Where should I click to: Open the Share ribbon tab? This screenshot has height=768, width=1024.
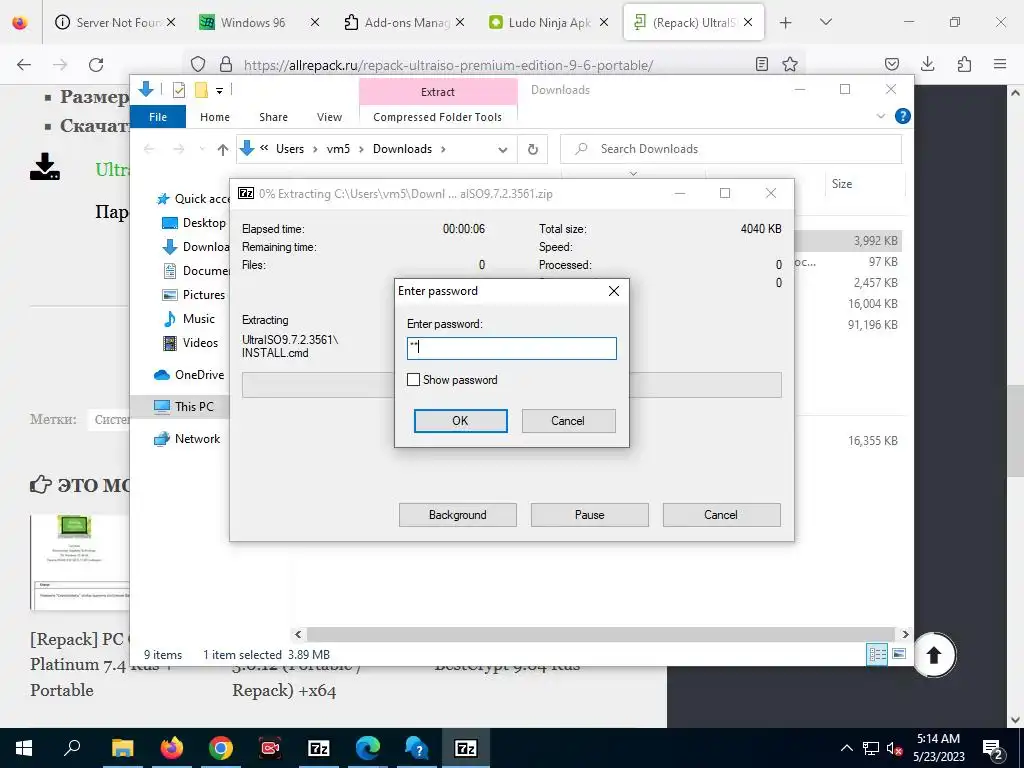(x=273, y=117)
